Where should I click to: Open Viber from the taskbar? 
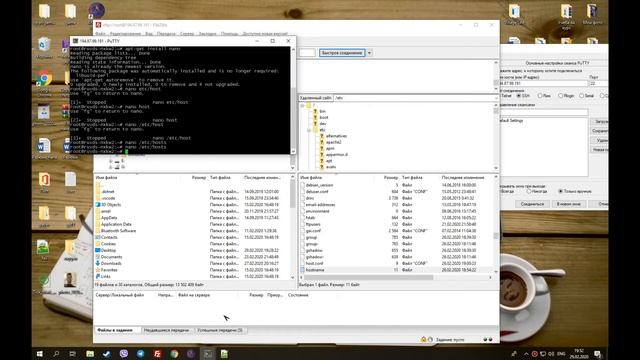tap(124, 354)
